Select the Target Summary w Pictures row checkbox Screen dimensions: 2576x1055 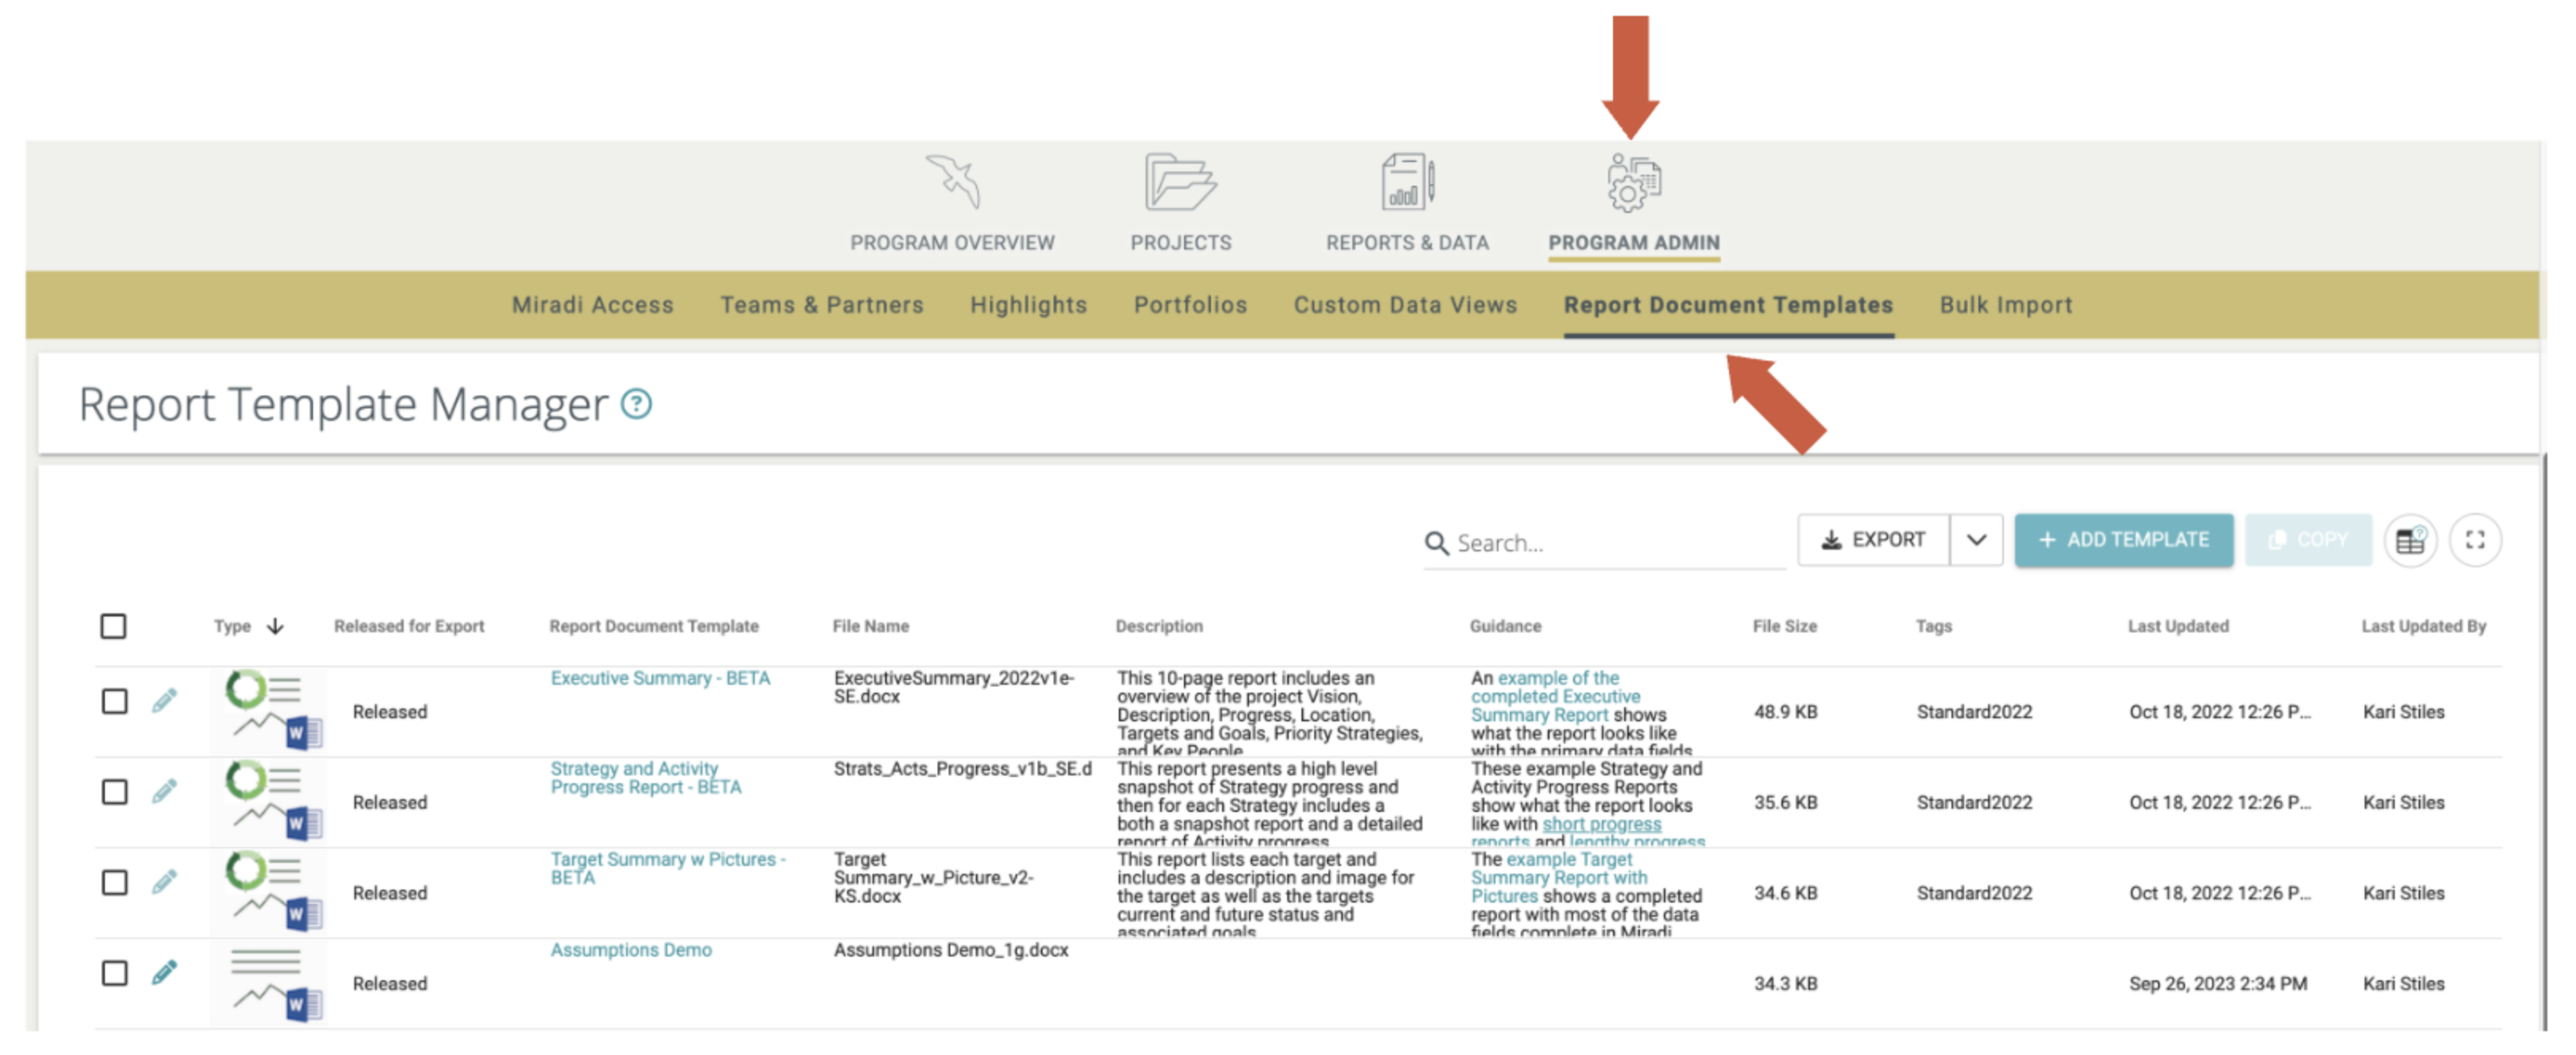click(x=114, y=882)
